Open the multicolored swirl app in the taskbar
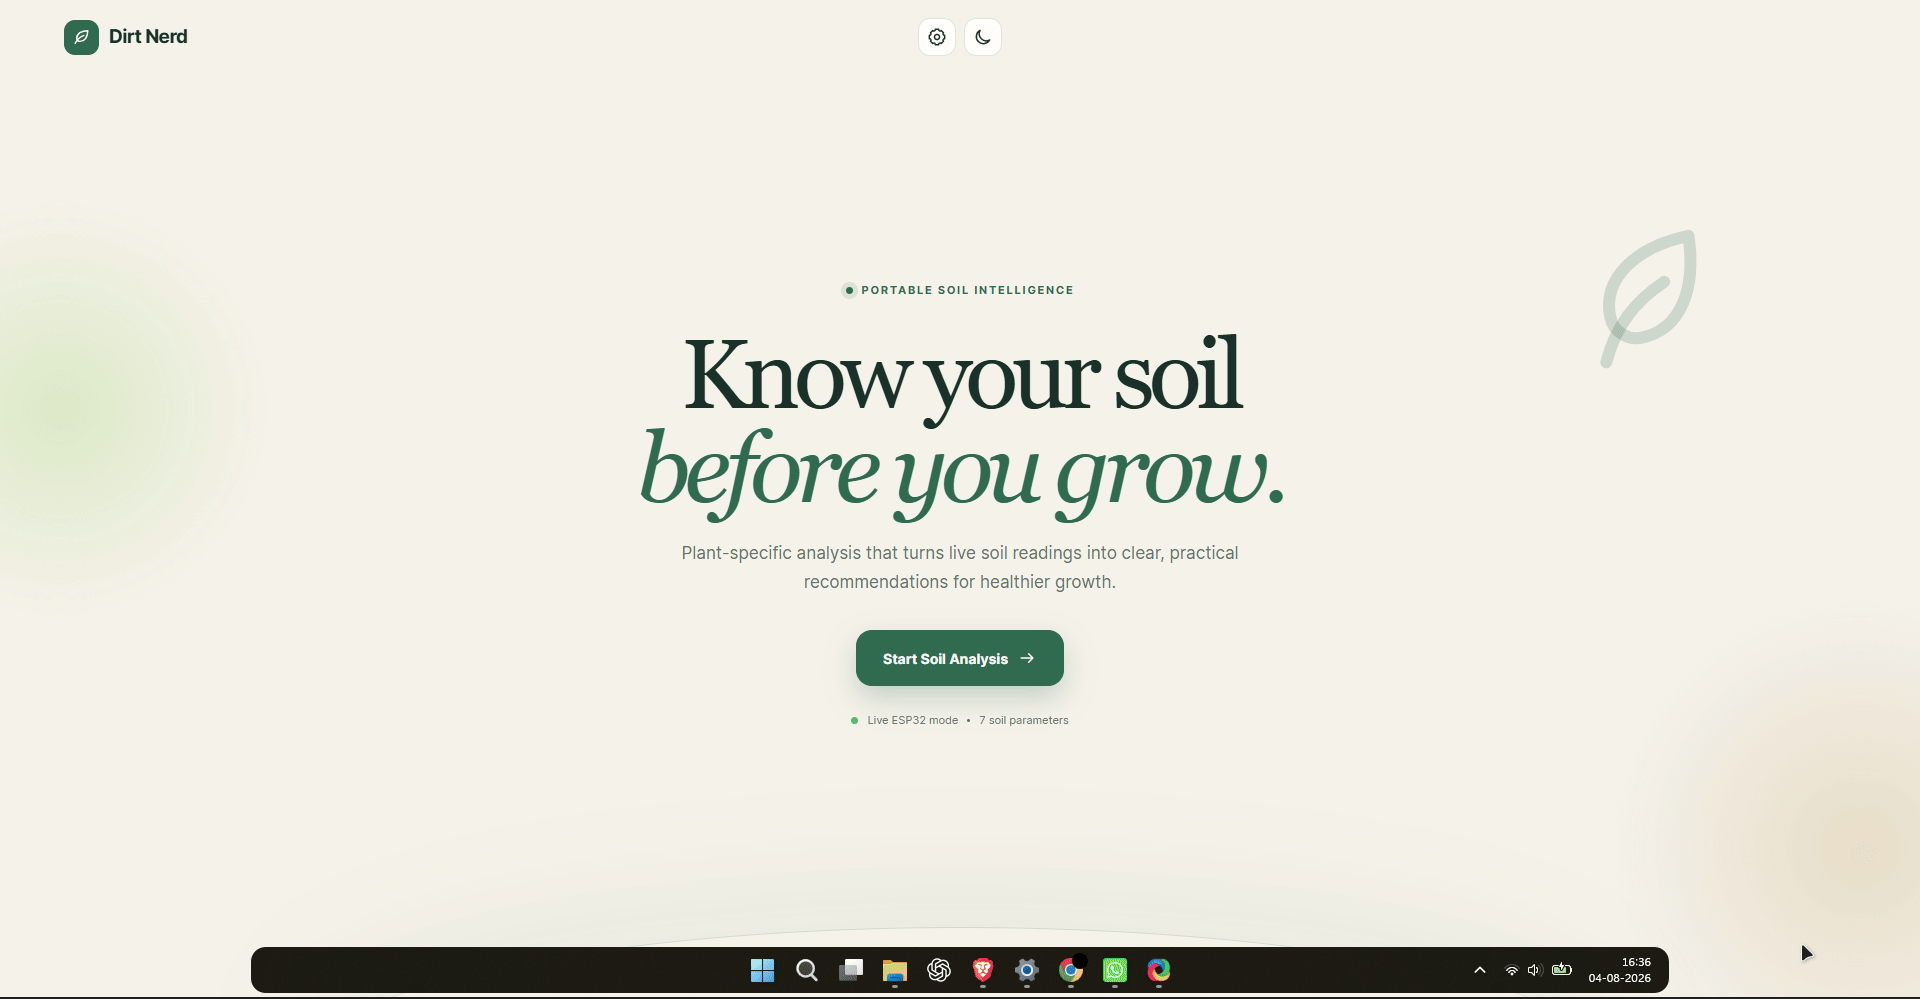This screenshot has height=999, width=1920. pos(1159,970)
